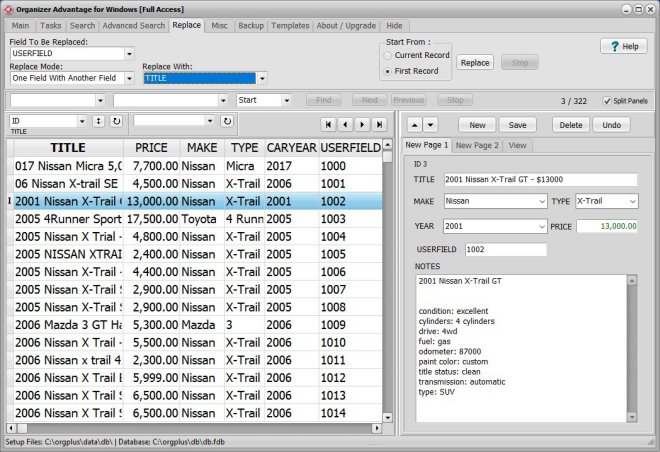This screenshot has height=452, width=660.
Task: Open the Backup tab
Action: click(251, 26)
